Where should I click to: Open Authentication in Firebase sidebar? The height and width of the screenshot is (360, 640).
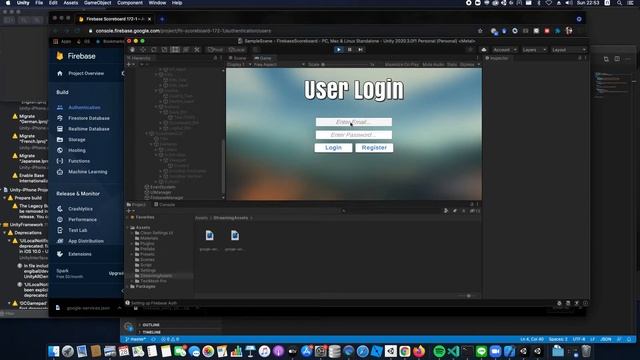point(84,107)
